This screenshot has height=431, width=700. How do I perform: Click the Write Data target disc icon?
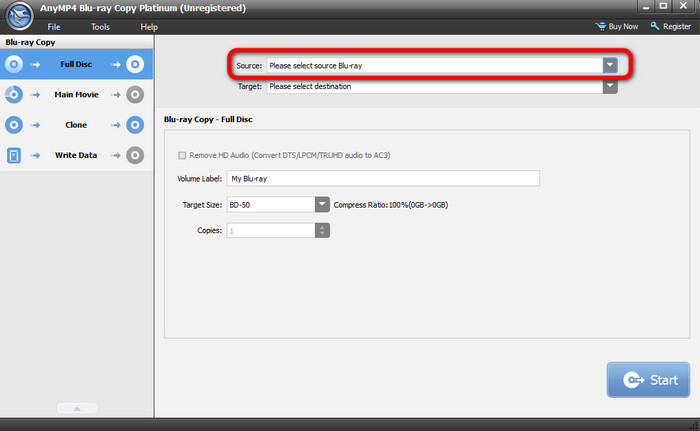point(135,155)
